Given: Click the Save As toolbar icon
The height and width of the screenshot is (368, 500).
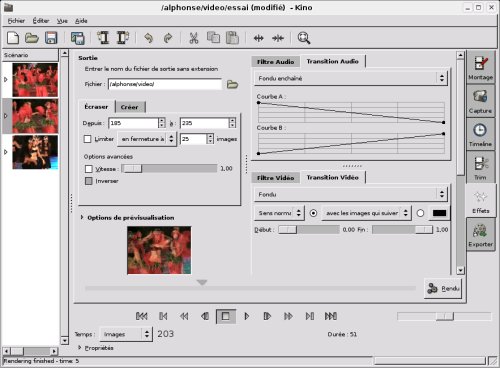Looking at the screenshot, I should point(78,38).
